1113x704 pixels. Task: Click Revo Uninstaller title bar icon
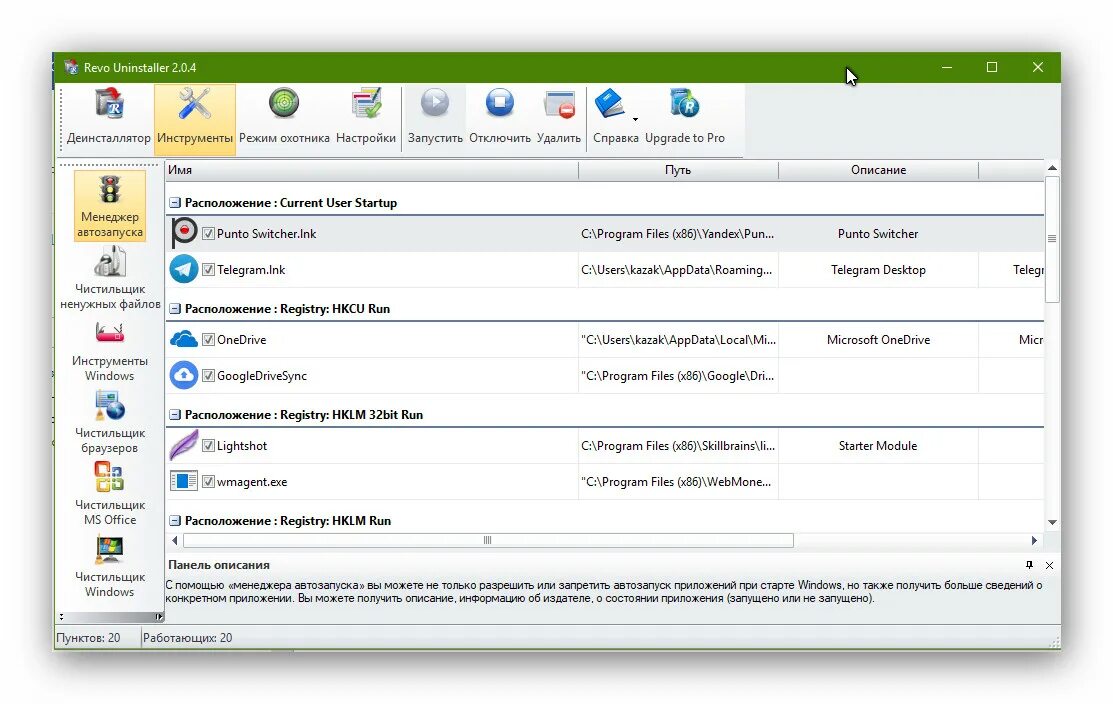click(x=71, y=67)
